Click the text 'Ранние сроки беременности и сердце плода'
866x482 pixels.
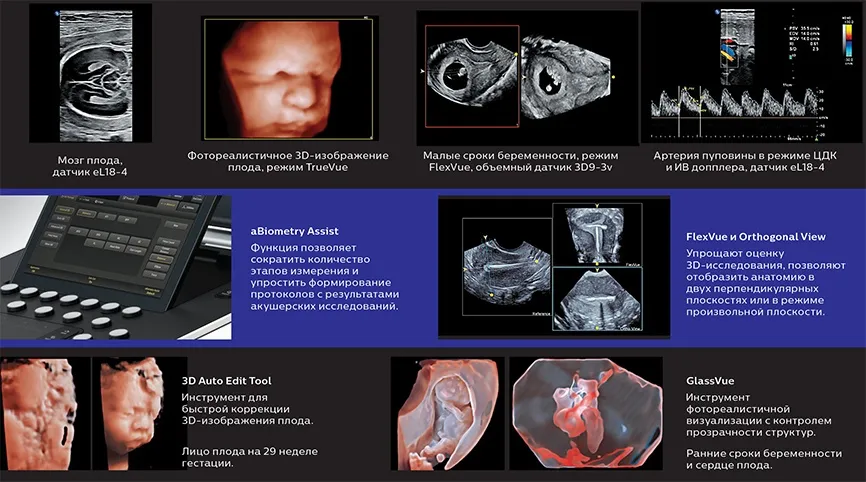coord(764,459)
